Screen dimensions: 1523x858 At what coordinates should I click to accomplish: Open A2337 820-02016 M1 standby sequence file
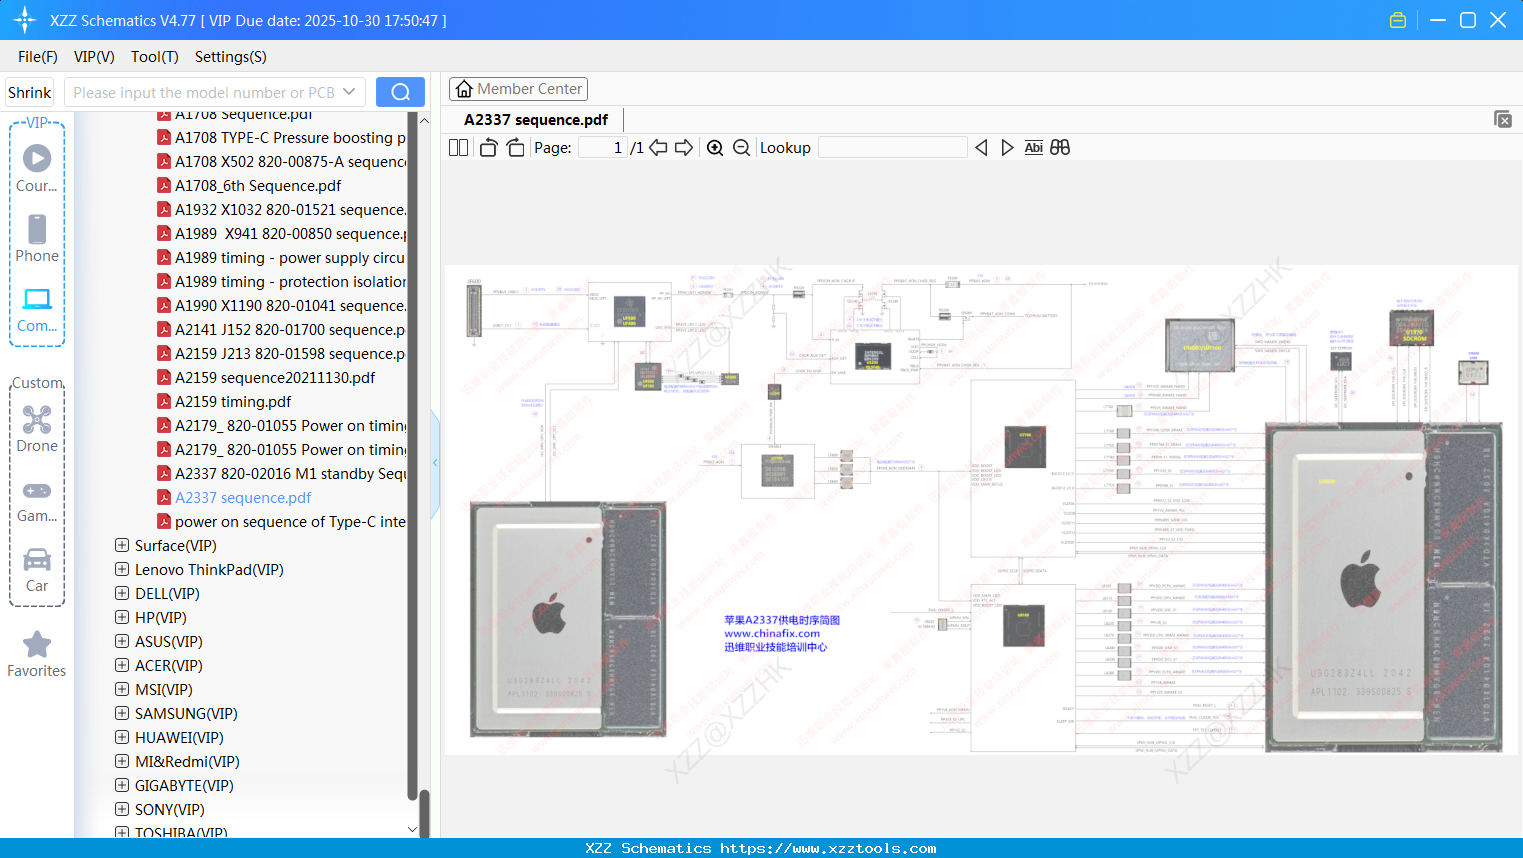click(x=290, y=473)
